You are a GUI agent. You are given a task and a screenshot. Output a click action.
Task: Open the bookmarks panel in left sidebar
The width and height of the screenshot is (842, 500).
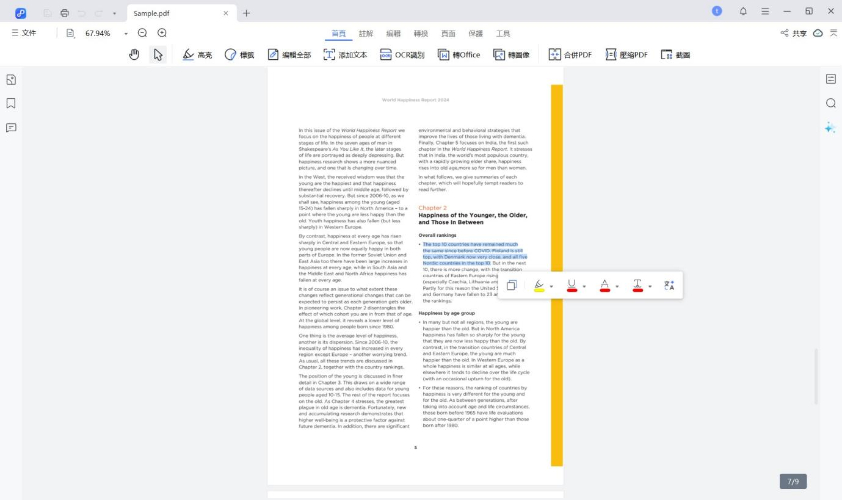11,103
